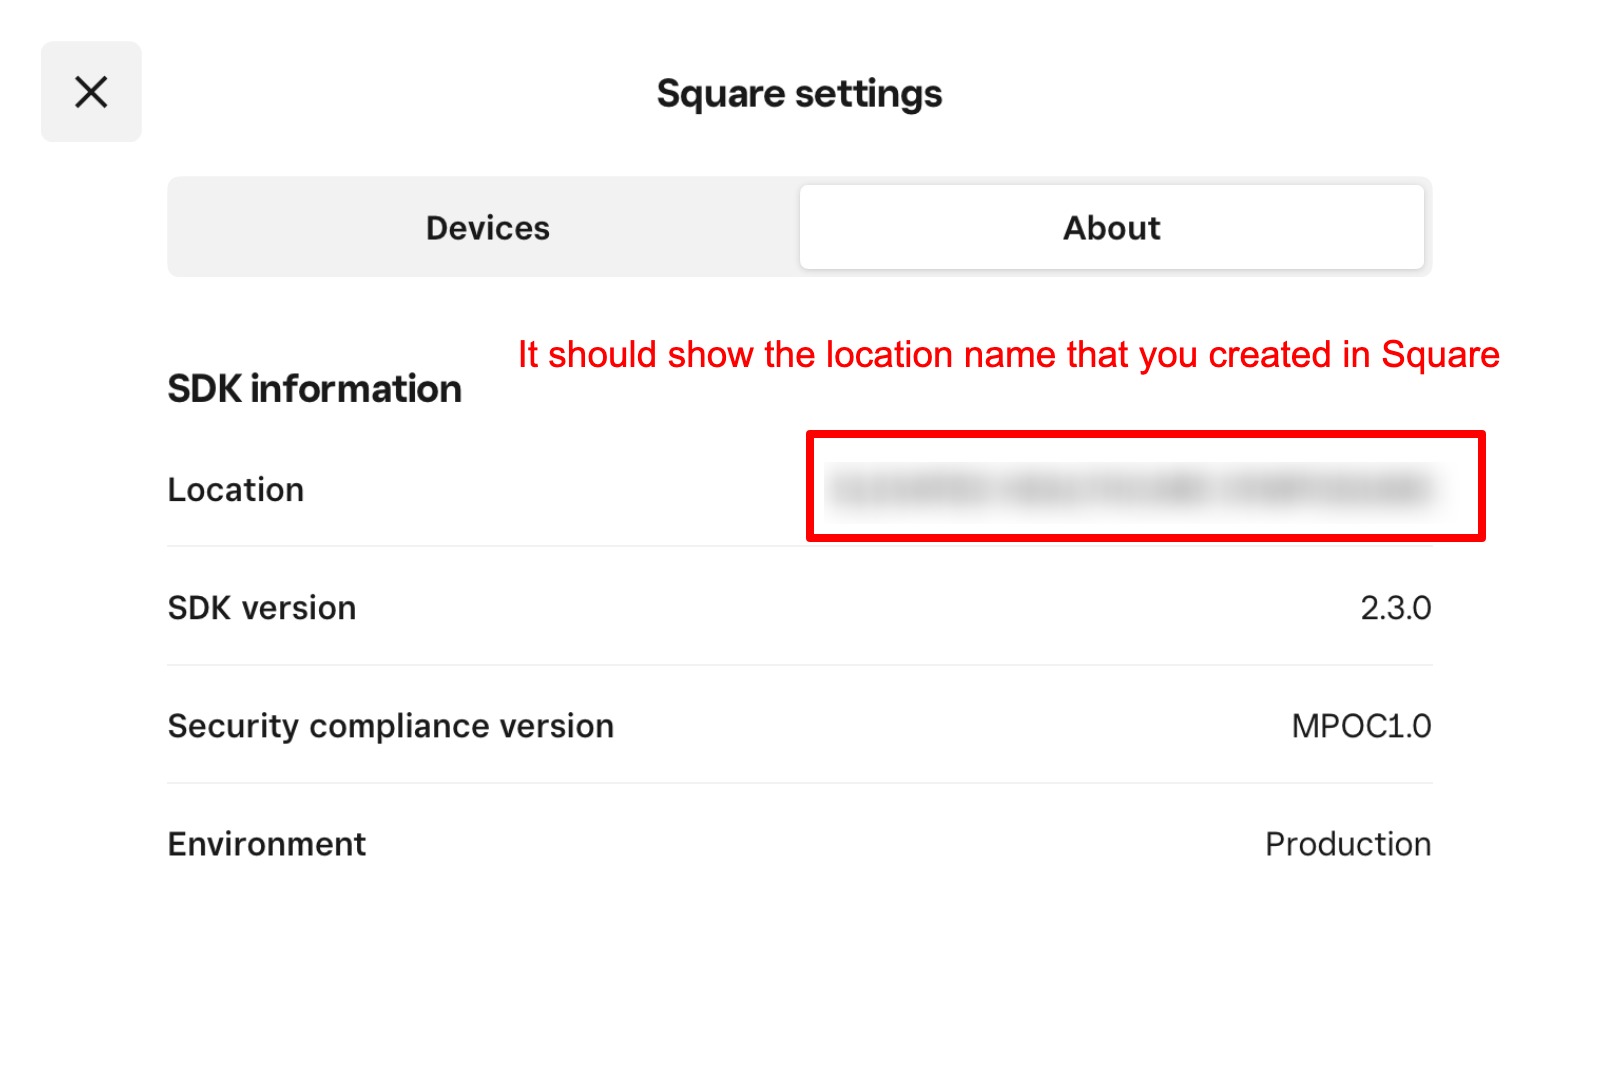
Task: Select the Environment label
Action: coord(267,844)
